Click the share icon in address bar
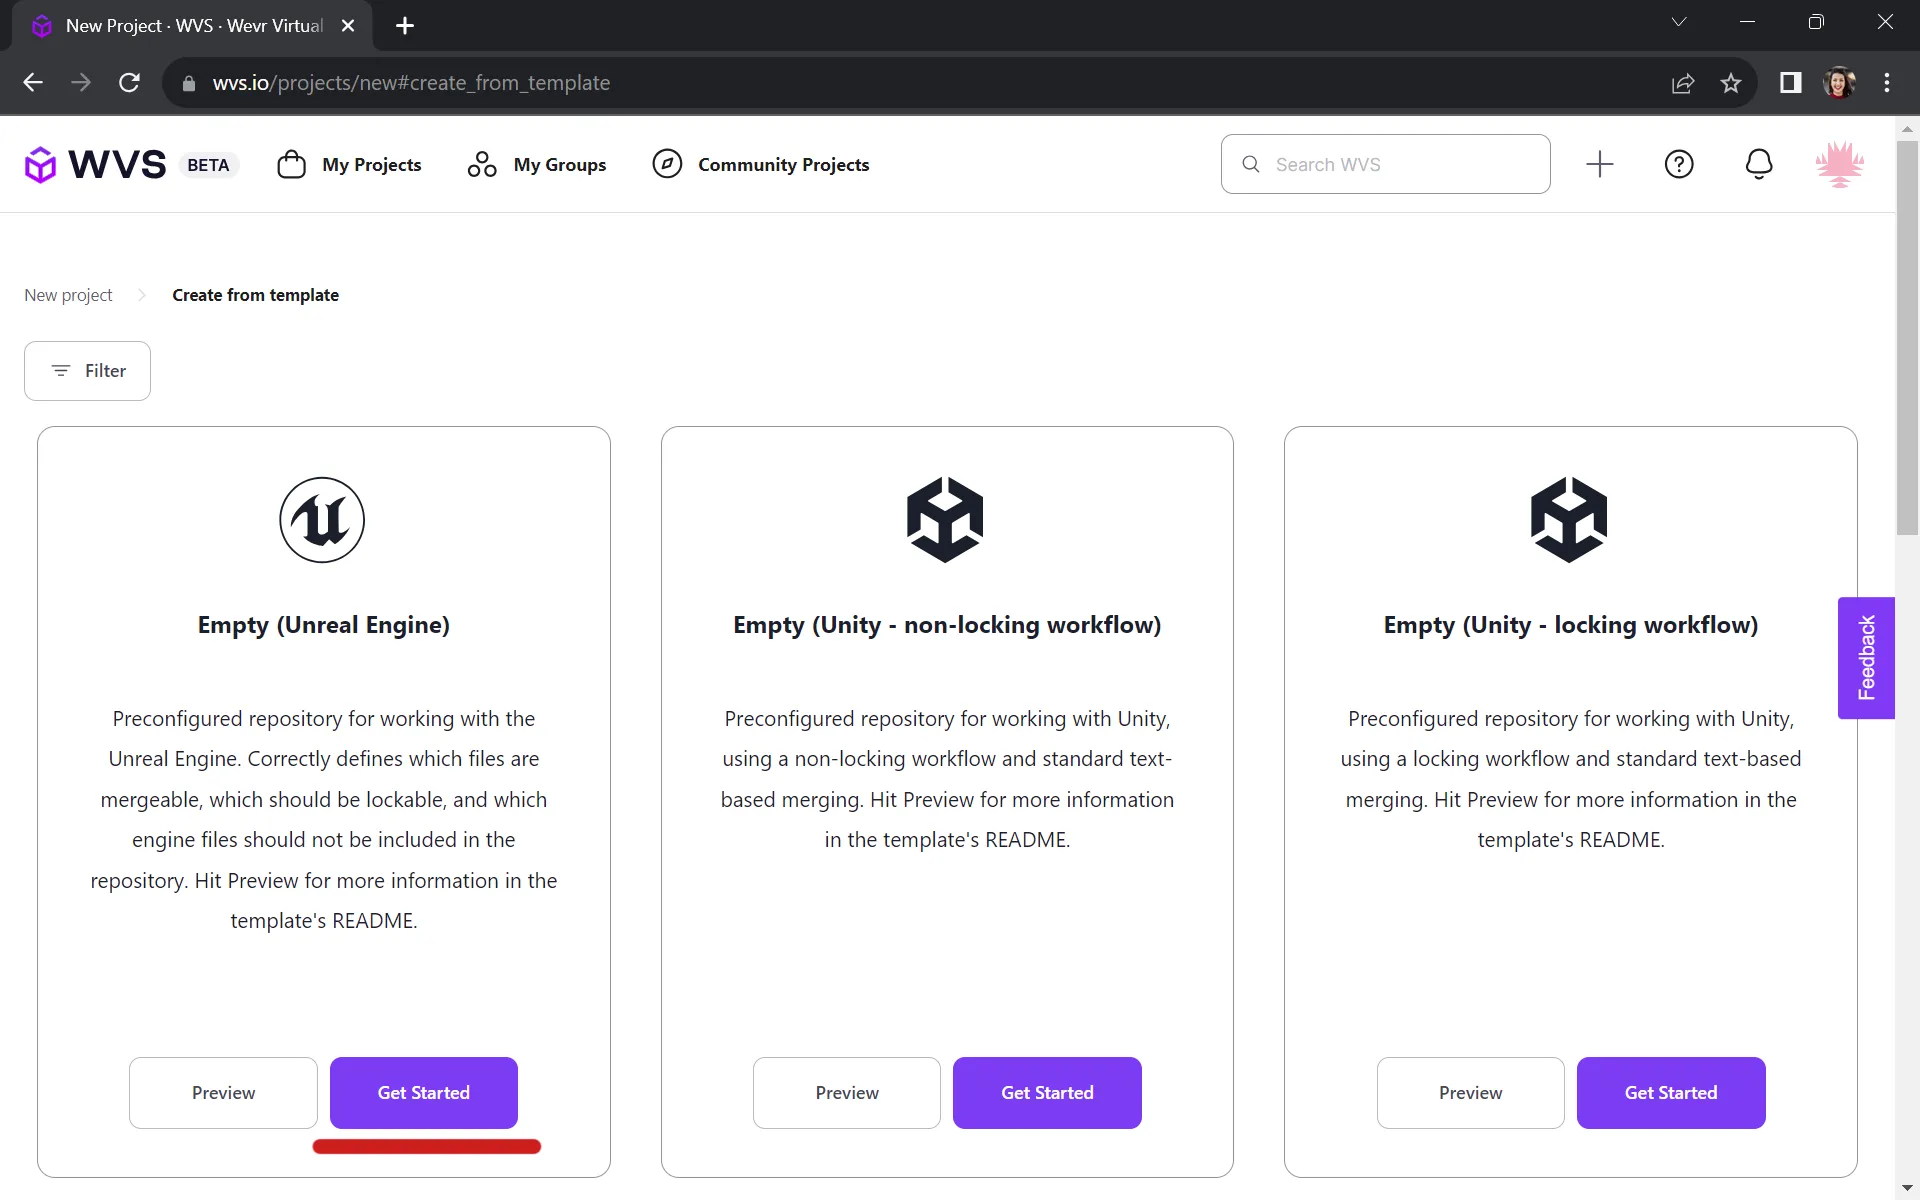 (1683, 83)
